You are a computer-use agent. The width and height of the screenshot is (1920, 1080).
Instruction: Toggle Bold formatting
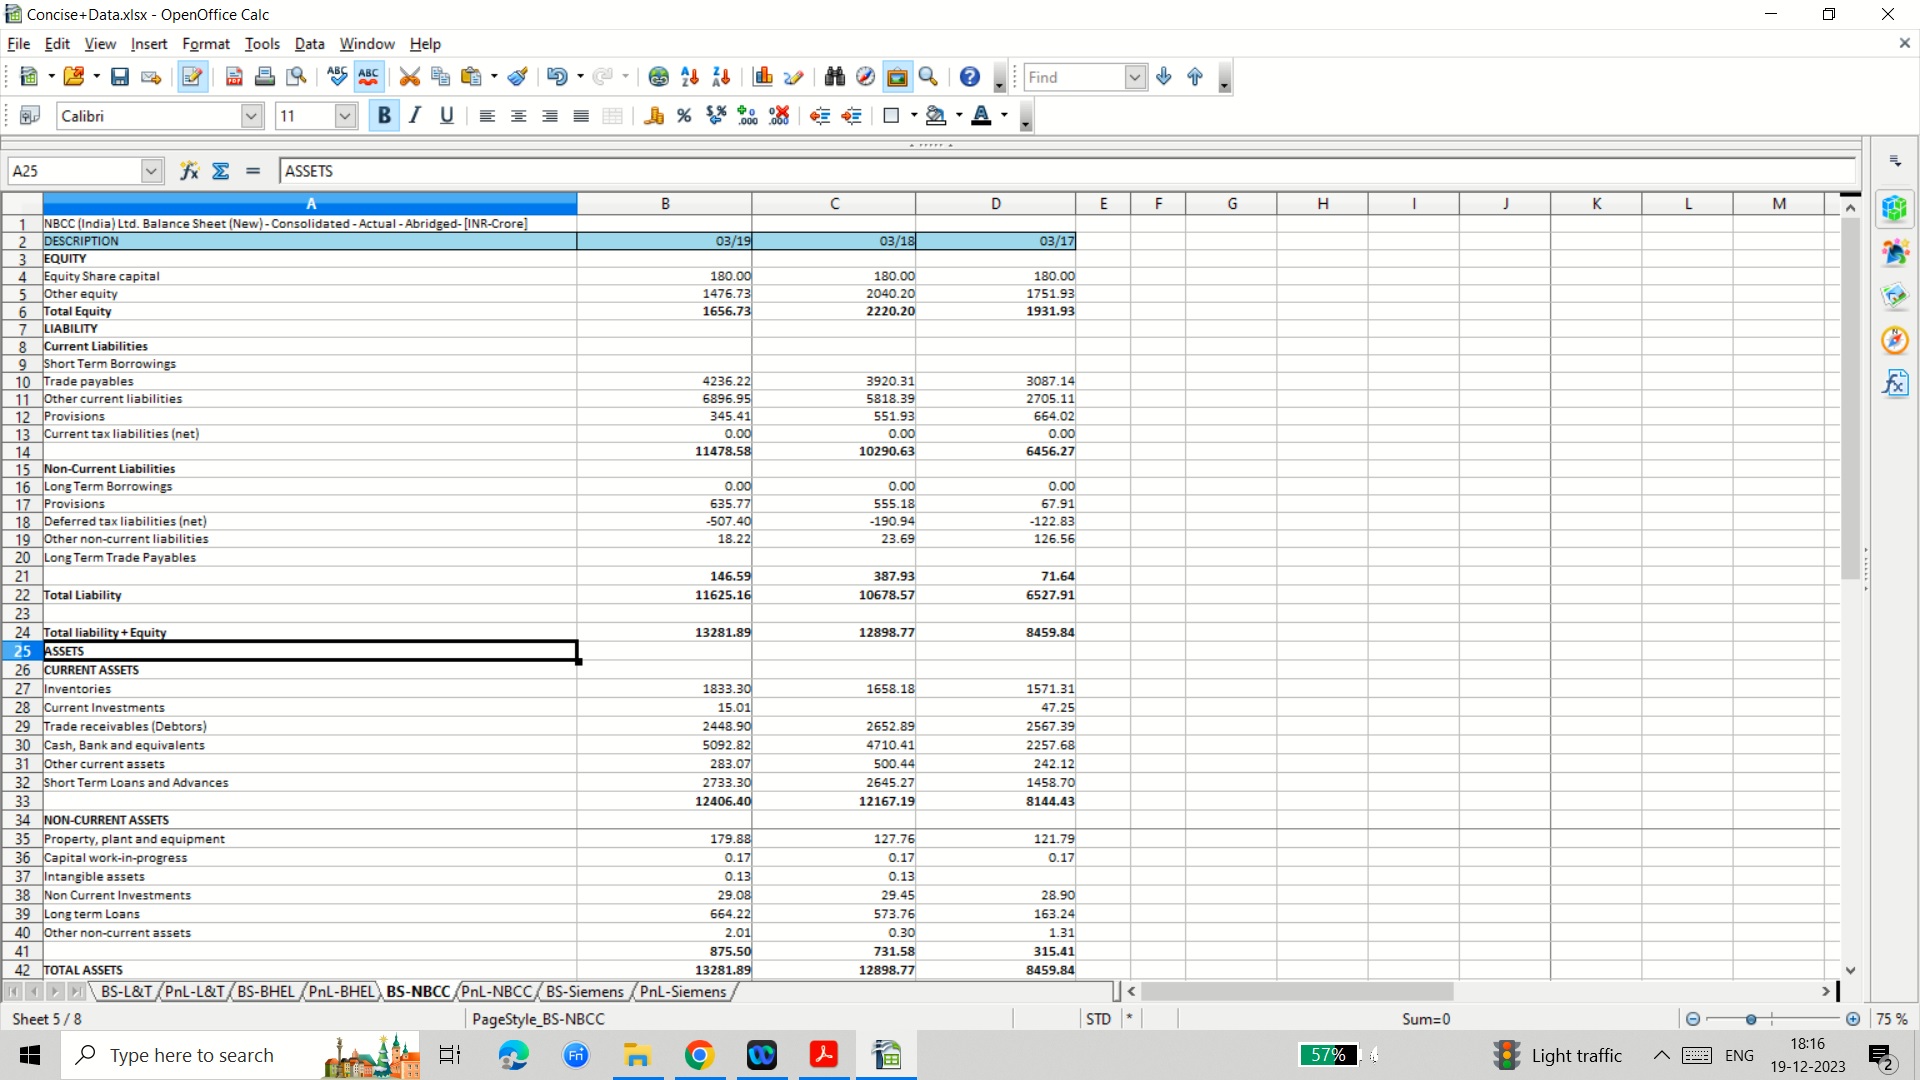coord(384,116)
